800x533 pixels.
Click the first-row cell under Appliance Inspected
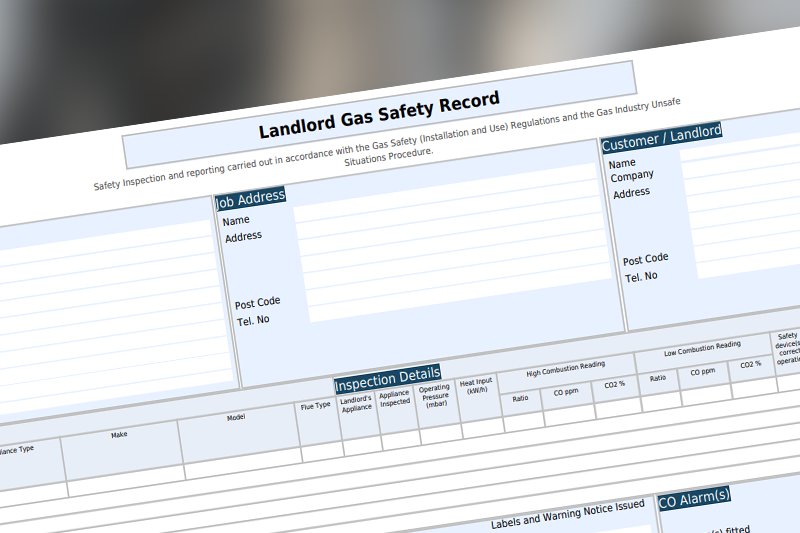point(402,440)
